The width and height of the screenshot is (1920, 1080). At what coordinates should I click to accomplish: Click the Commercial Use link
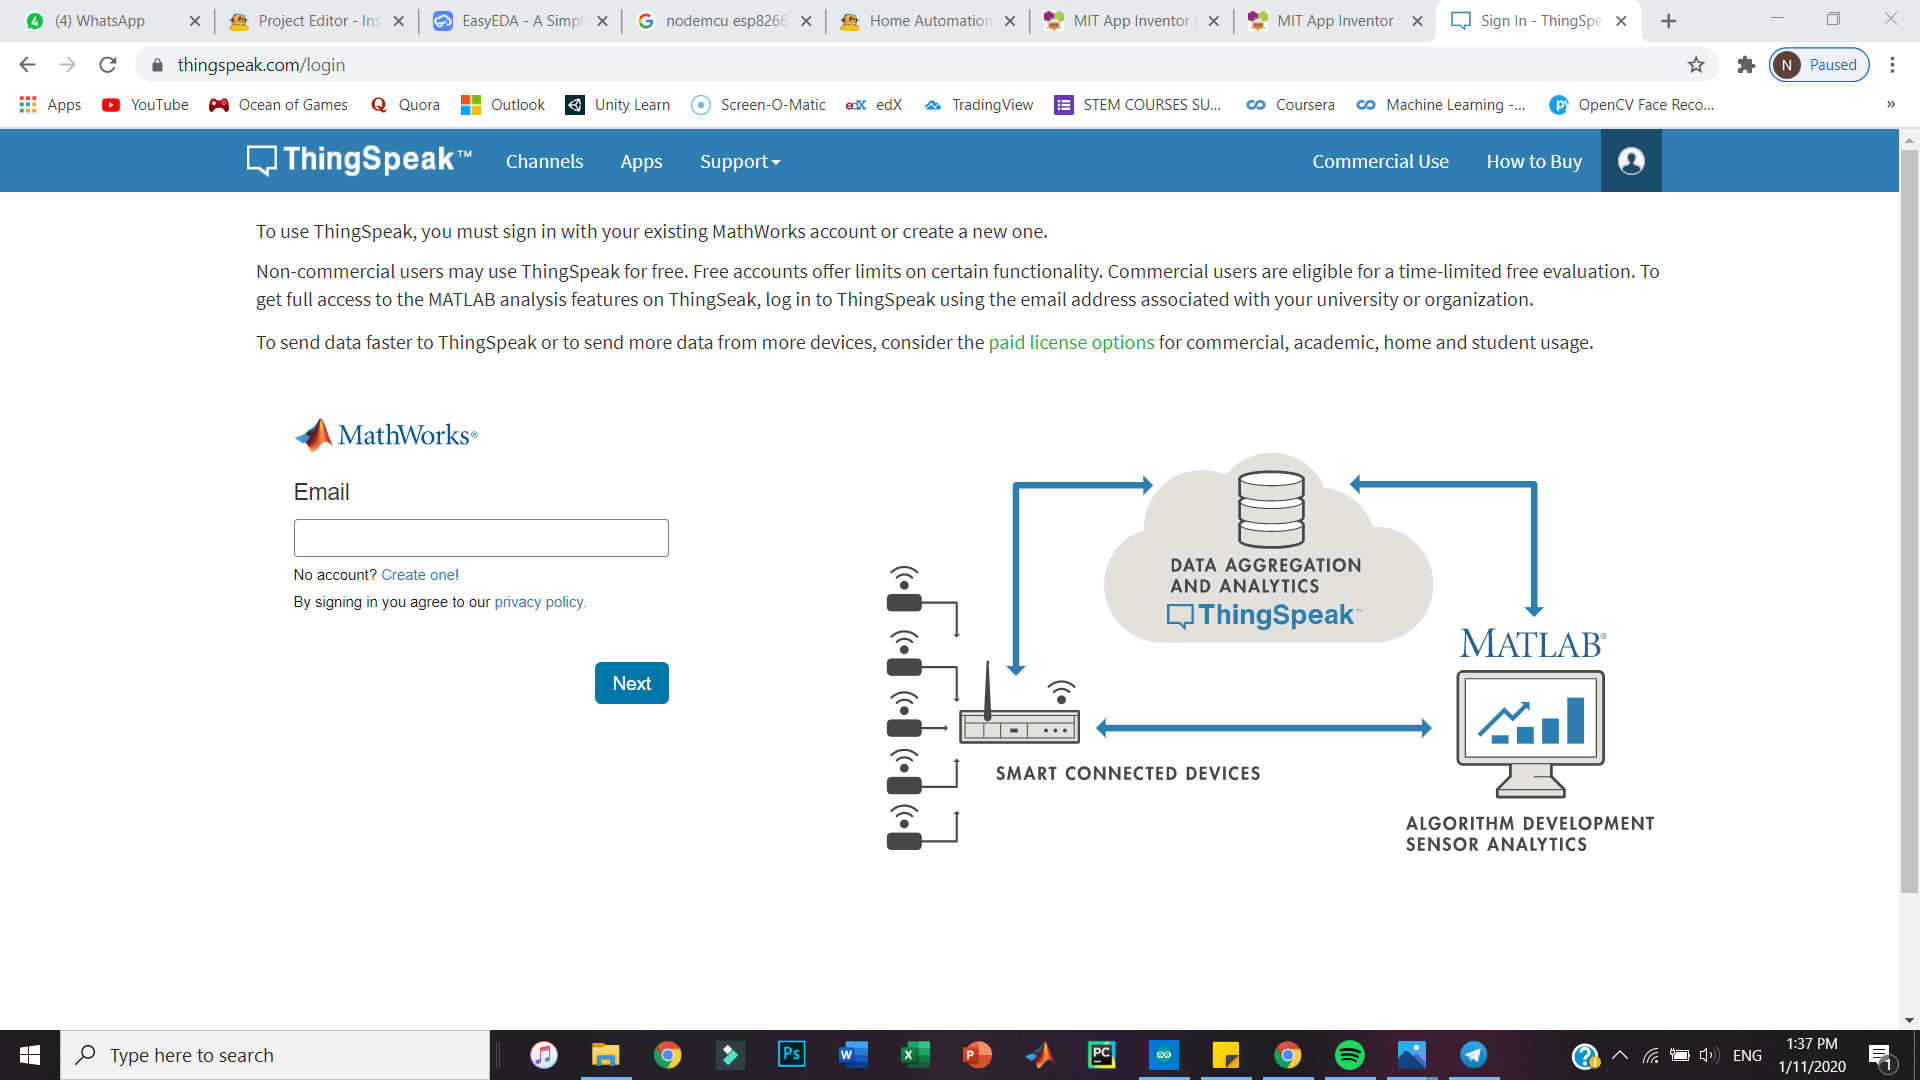[x=1379, y=160]
